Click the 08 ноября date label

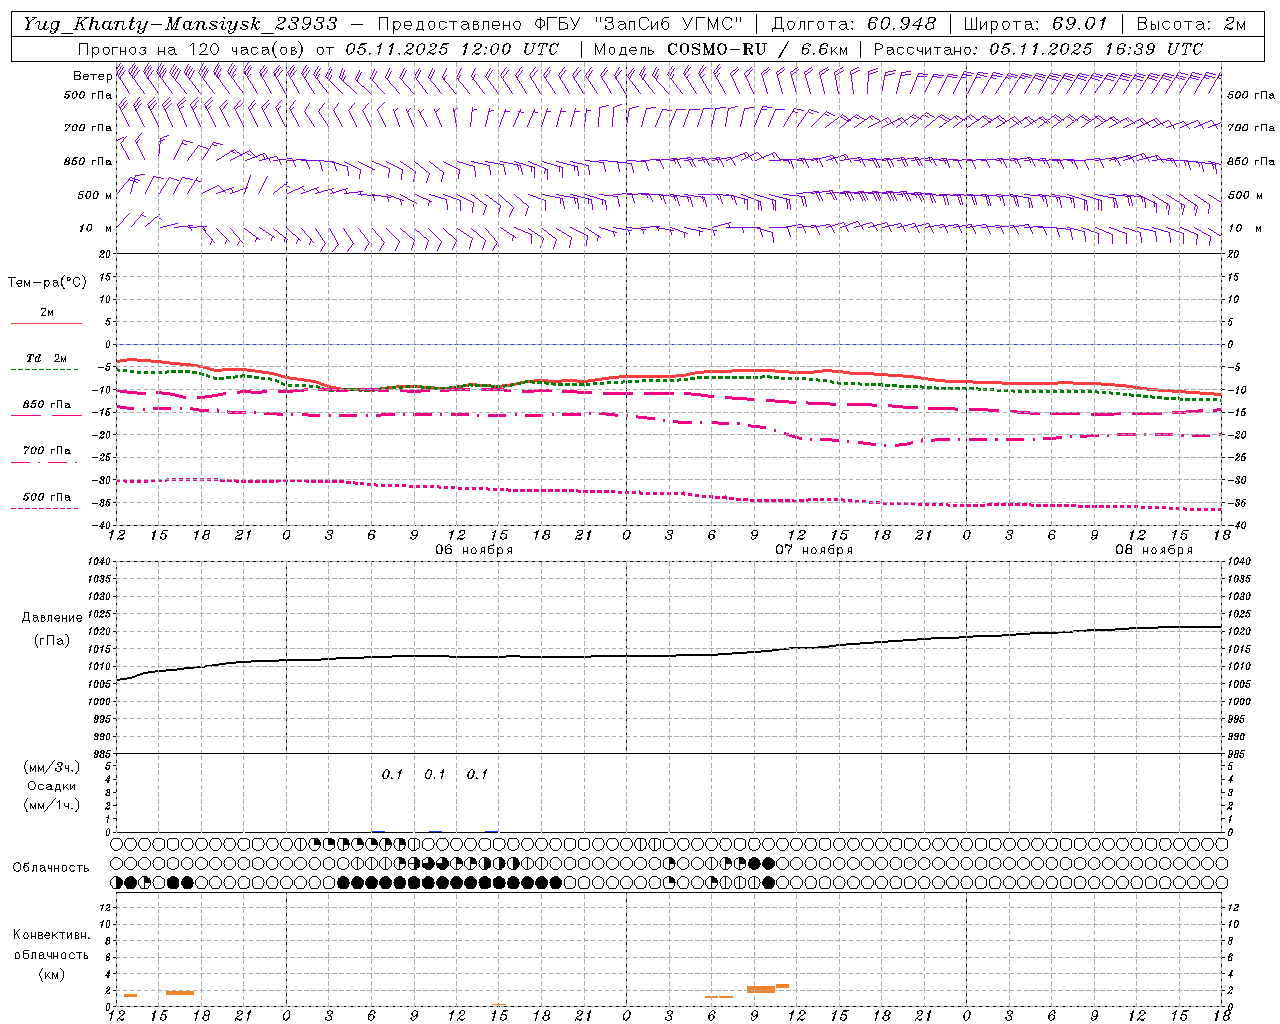pos(1154,550)
